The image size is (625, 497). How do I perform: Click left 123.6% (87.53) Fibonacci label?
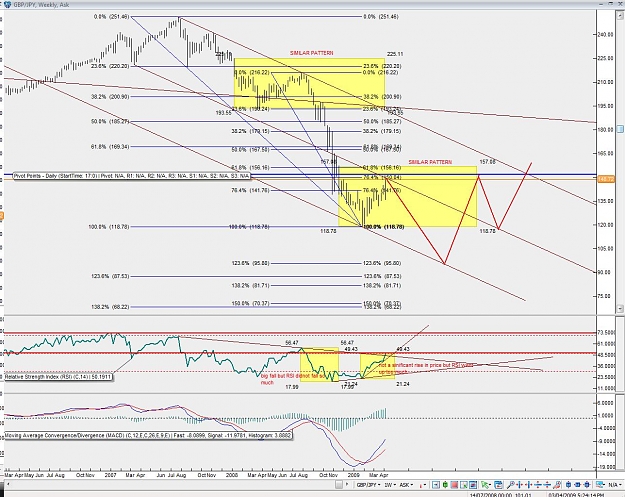click(110, 276)
